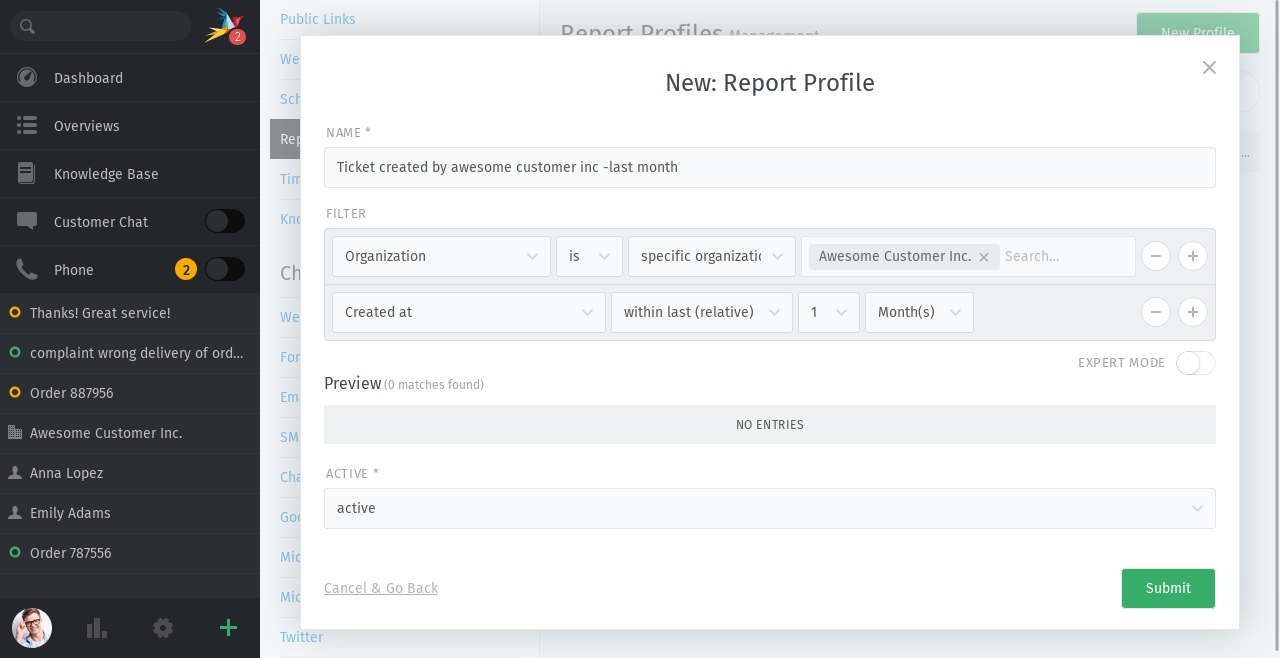Click Anna Lopez user icon
Viewport: 1280px width, 658px height.
15,473
